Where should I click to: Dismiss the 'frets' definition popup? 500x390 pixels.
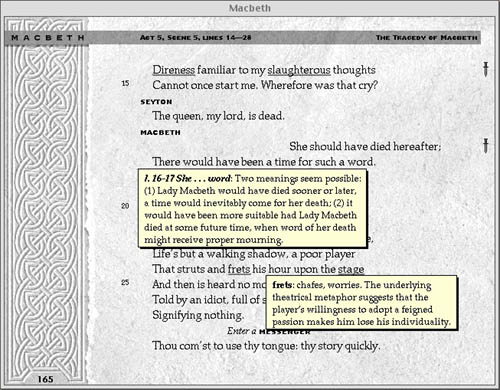tap(362, 303)
